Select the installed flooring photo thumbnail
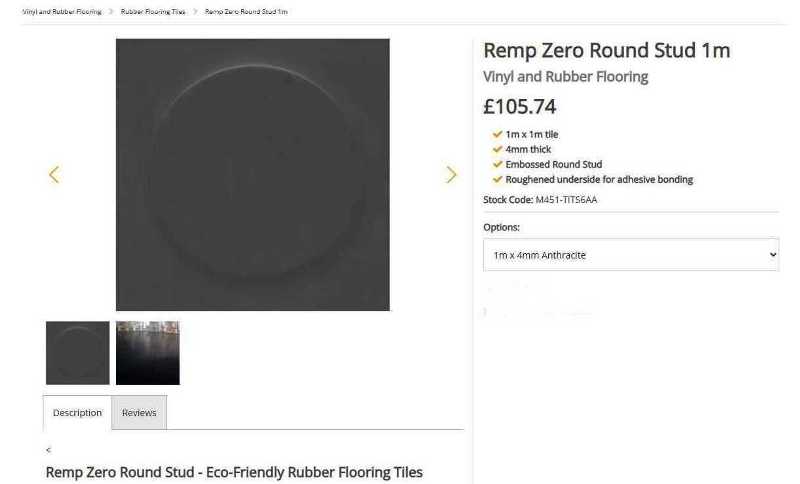 (x=147, y=353)
